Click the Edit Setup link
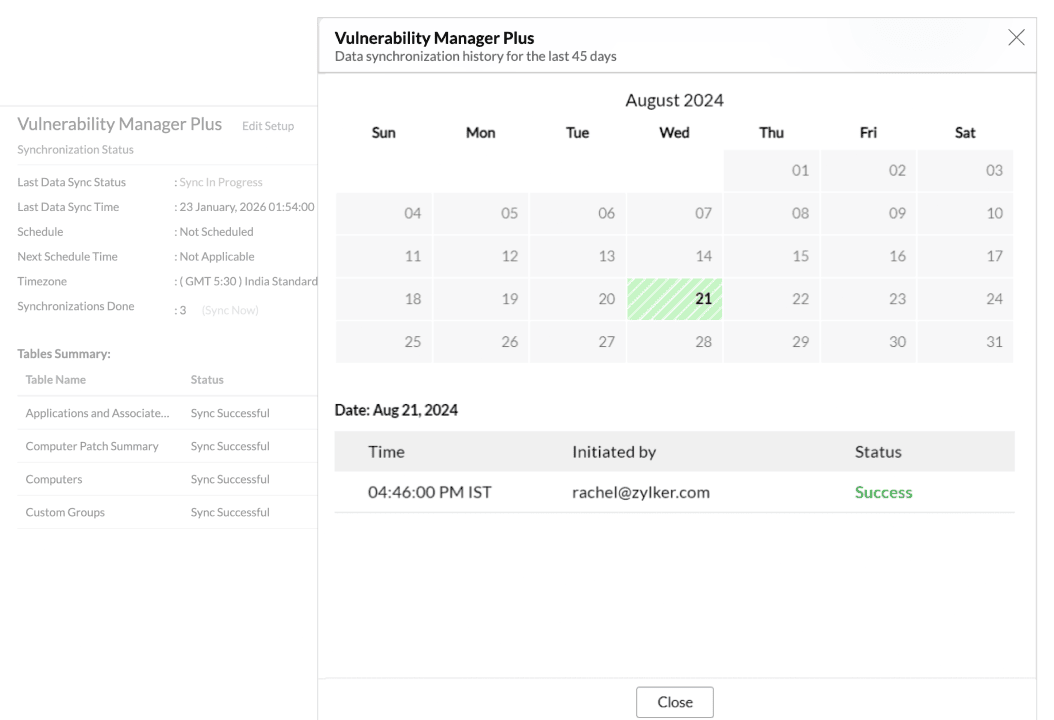The image size is (1054, 720). [x=268, y=126]
